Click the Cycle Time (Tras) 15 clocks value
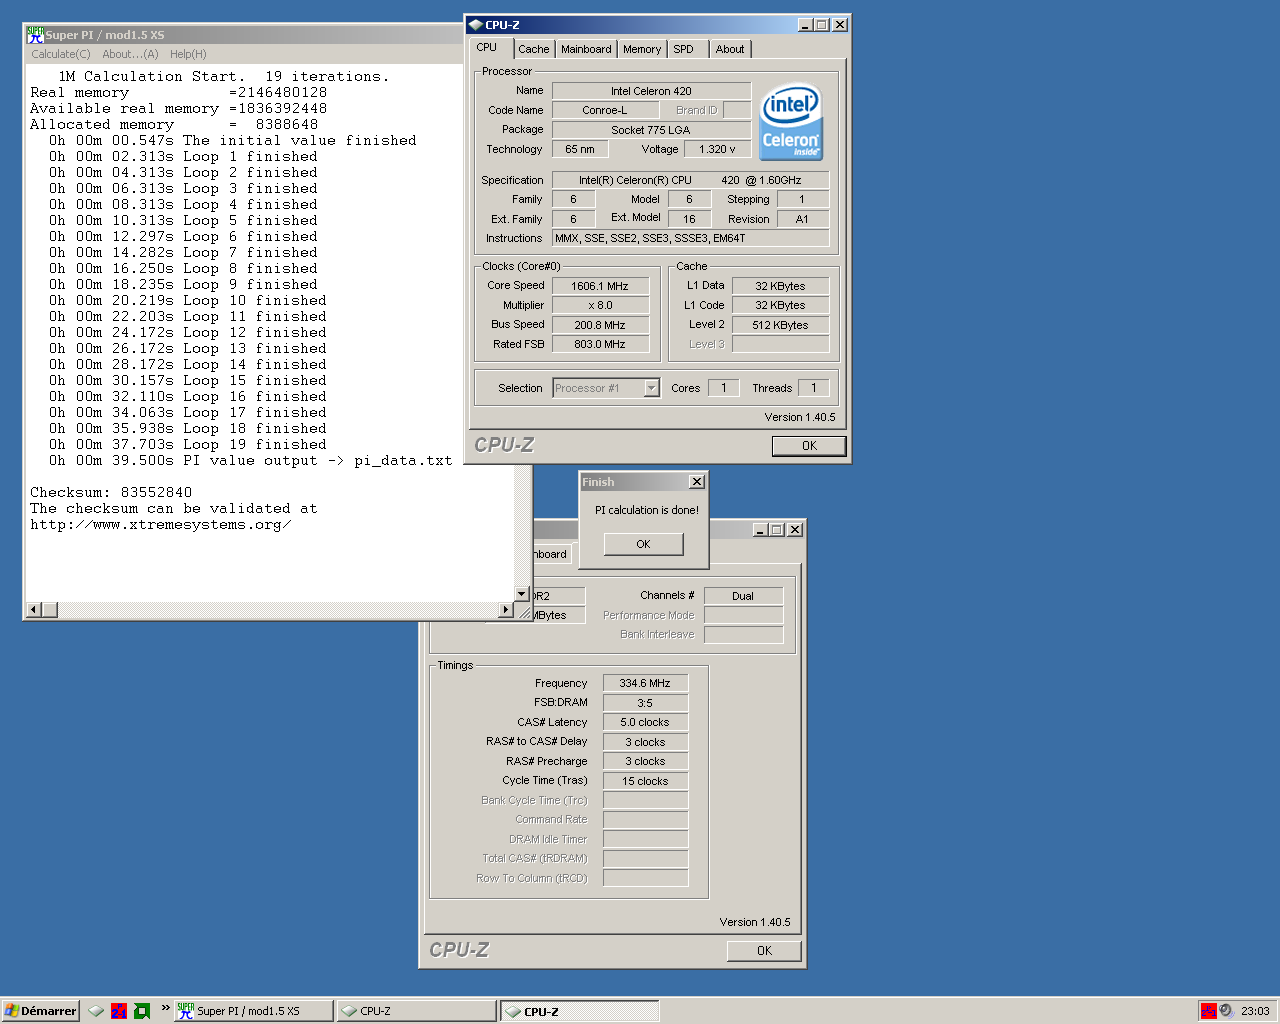The height and width of the screenshot is (1024, 1280). pos(645,781)
